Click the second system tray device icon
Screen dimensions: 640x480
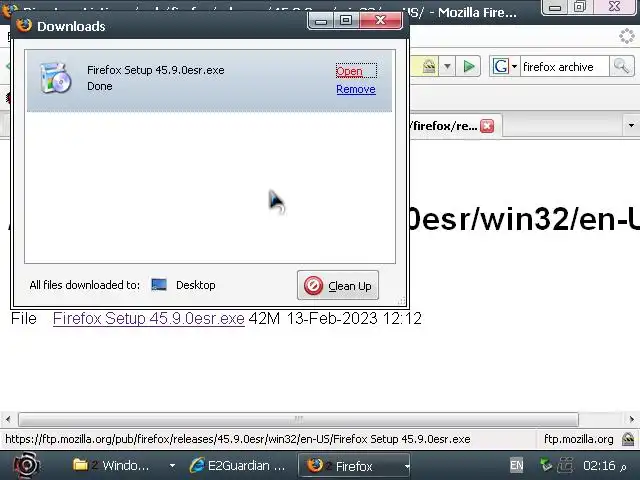coord(565,465)
